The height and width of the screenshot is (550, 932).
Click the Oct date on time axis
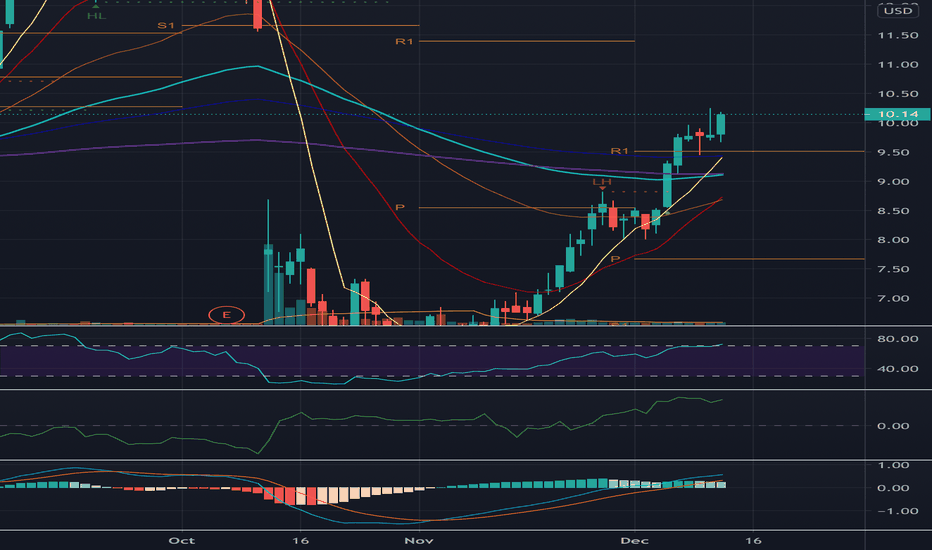point(182,540)
